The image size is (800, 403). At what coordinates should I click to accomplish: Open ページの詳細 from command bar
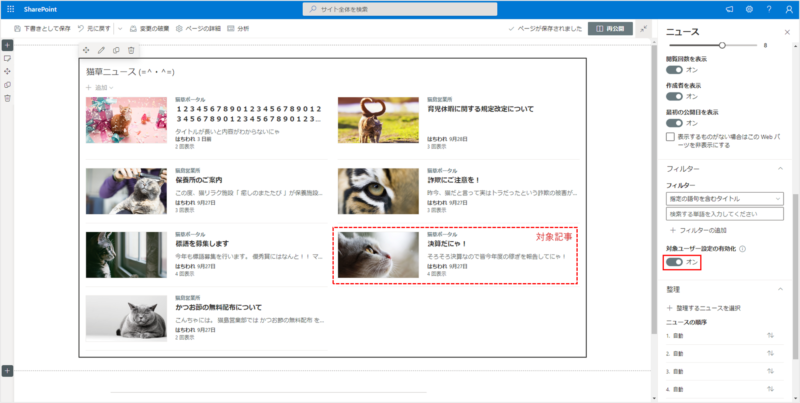pyautogui.click(x=201, y=29)
